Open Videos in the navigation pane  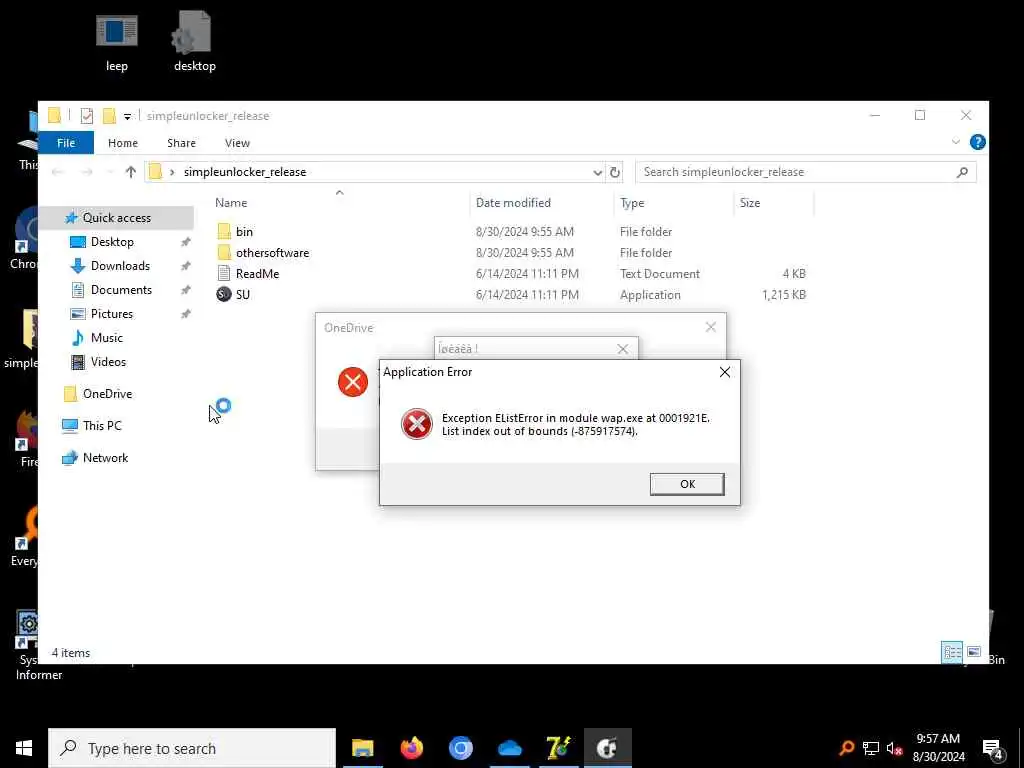click(x=108, y=362)
